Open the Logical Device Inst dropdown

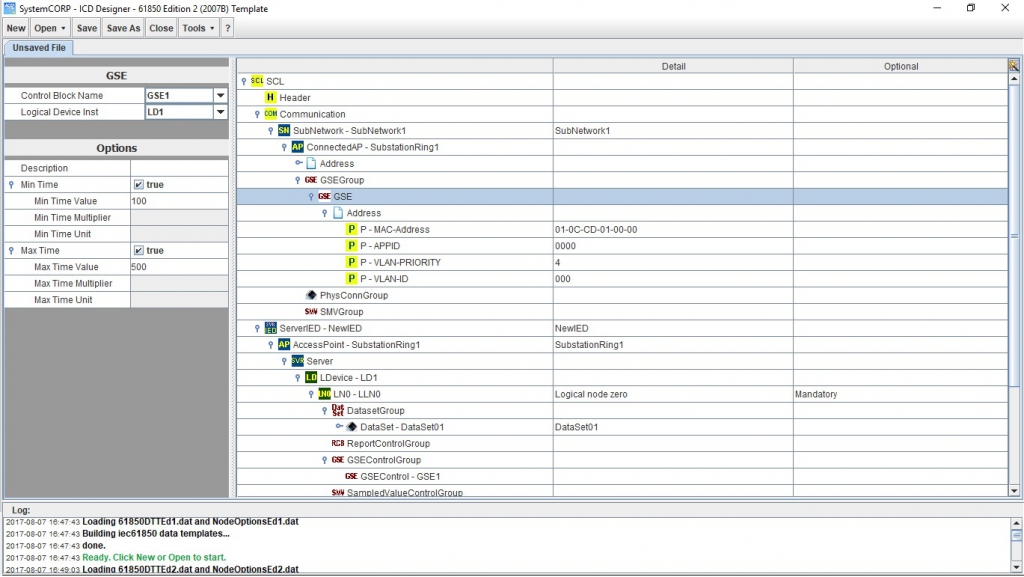221,112
